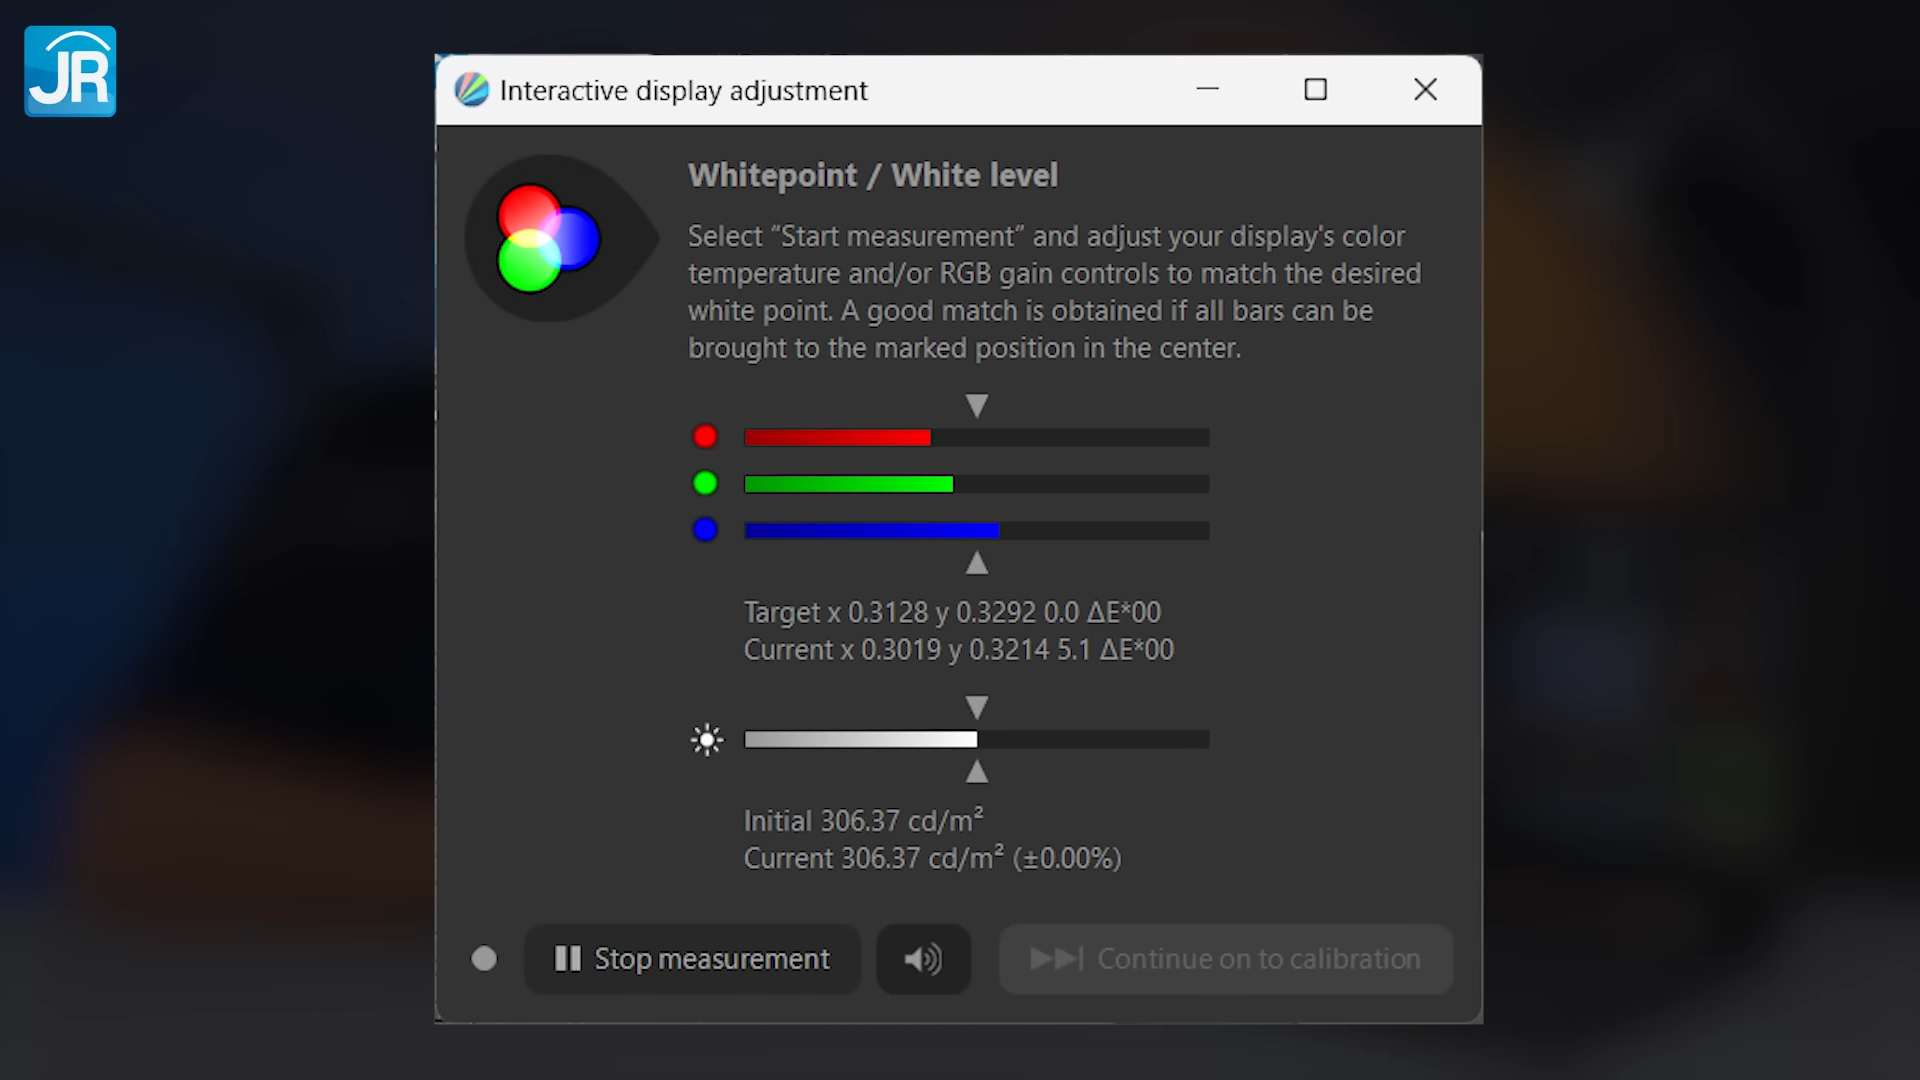Click the Current 306.37 cd/m² value
The image size is (1920, 1080).
coord(932,858)
